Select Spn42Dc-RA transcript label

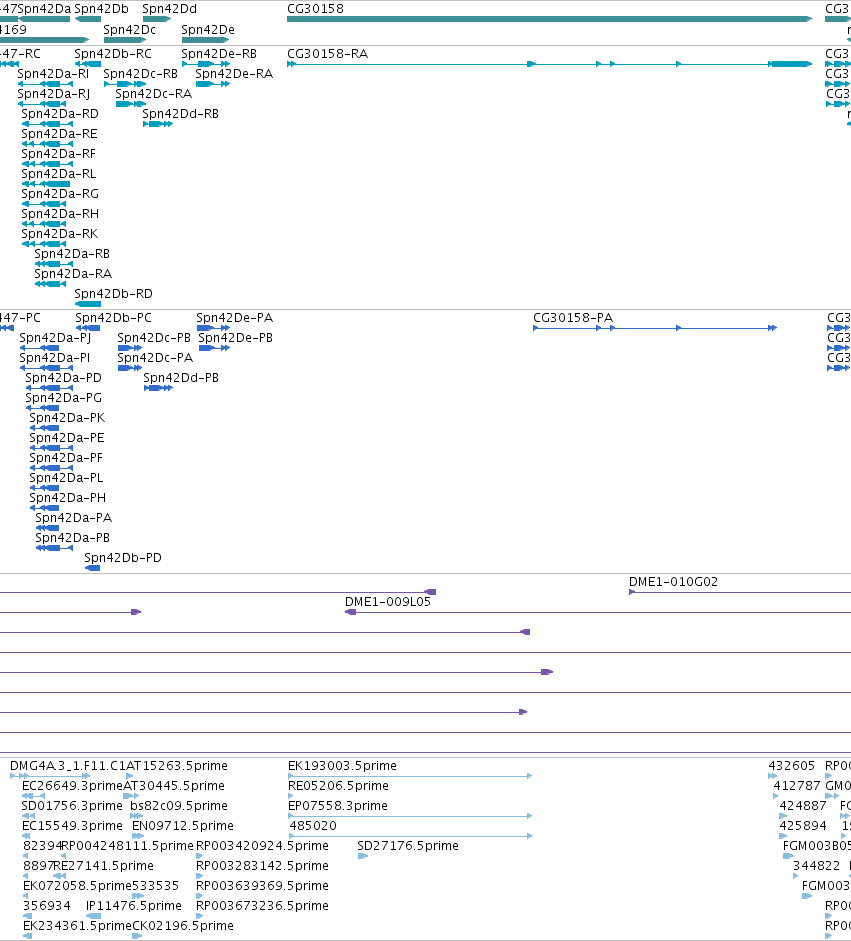click(154, 94)
